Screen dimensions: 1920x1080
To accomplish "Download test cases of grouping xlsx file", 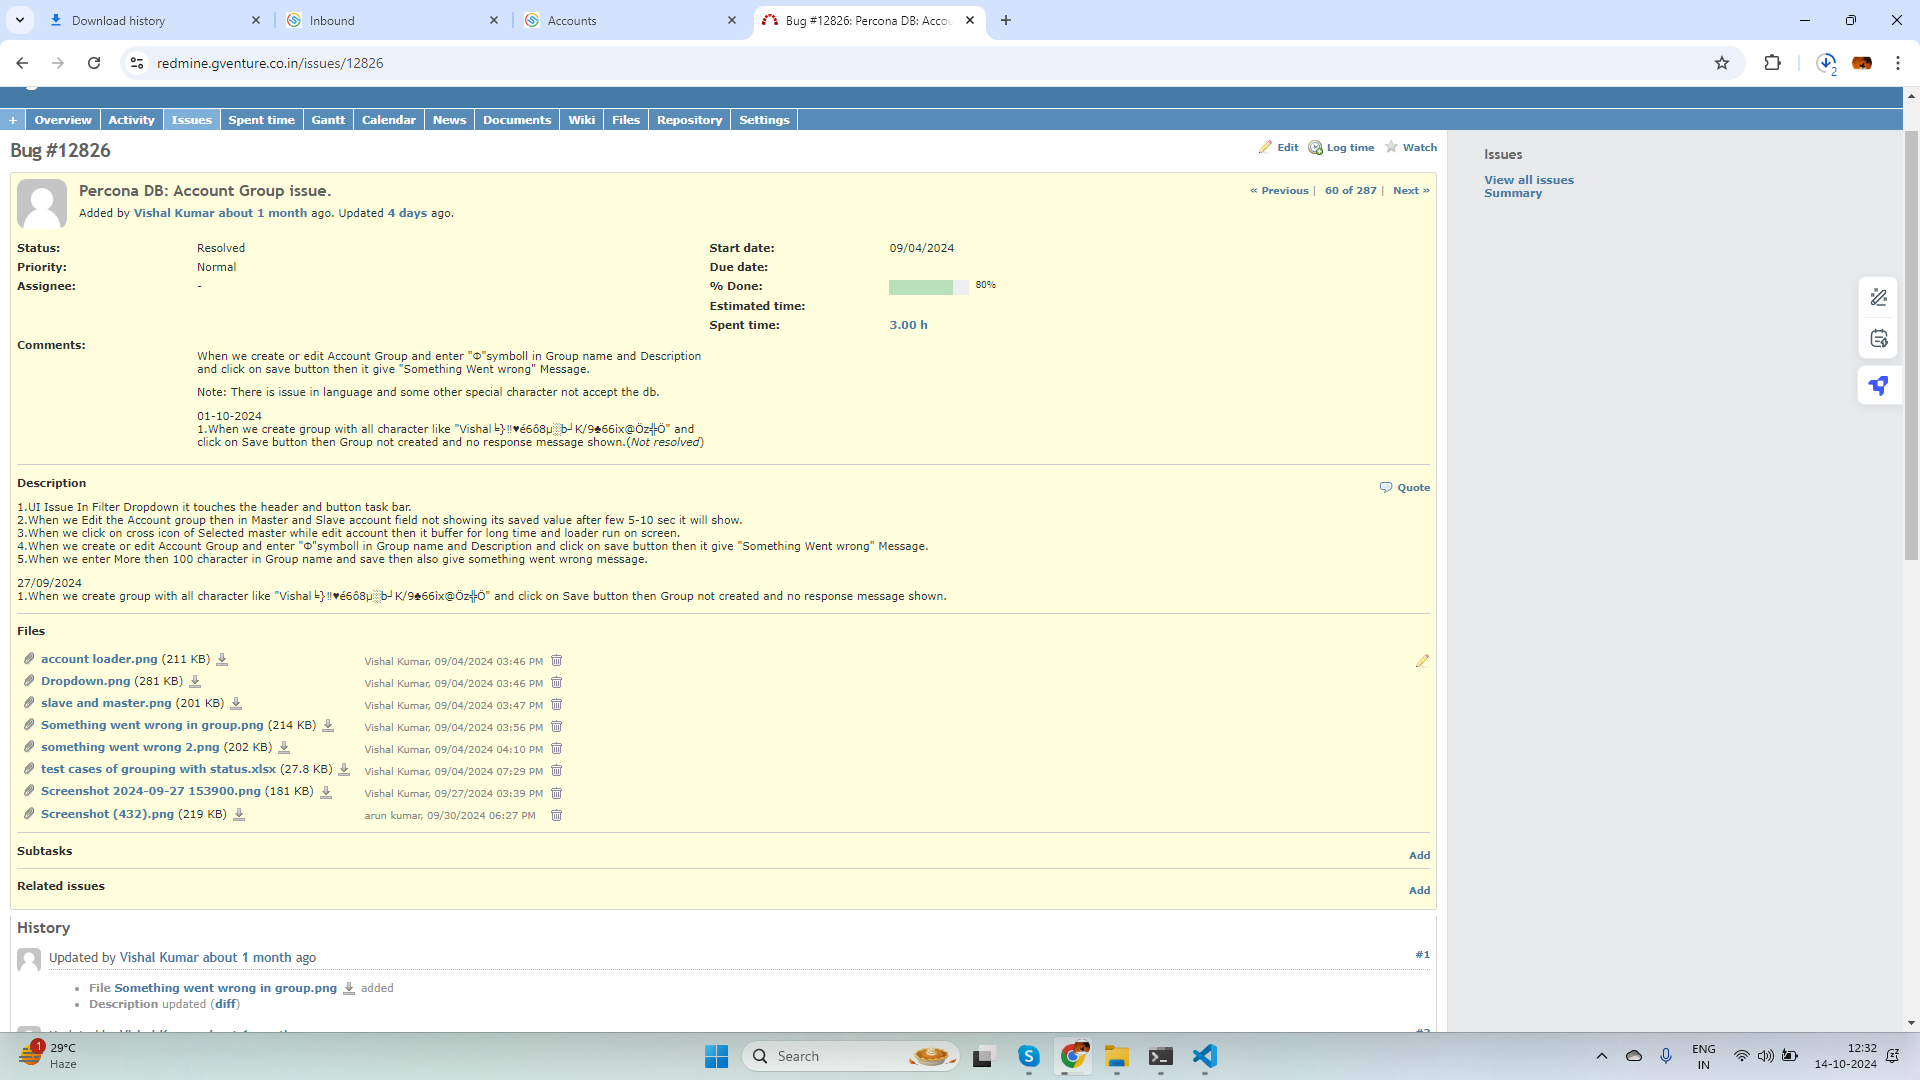I will click(x=344, y=770).
